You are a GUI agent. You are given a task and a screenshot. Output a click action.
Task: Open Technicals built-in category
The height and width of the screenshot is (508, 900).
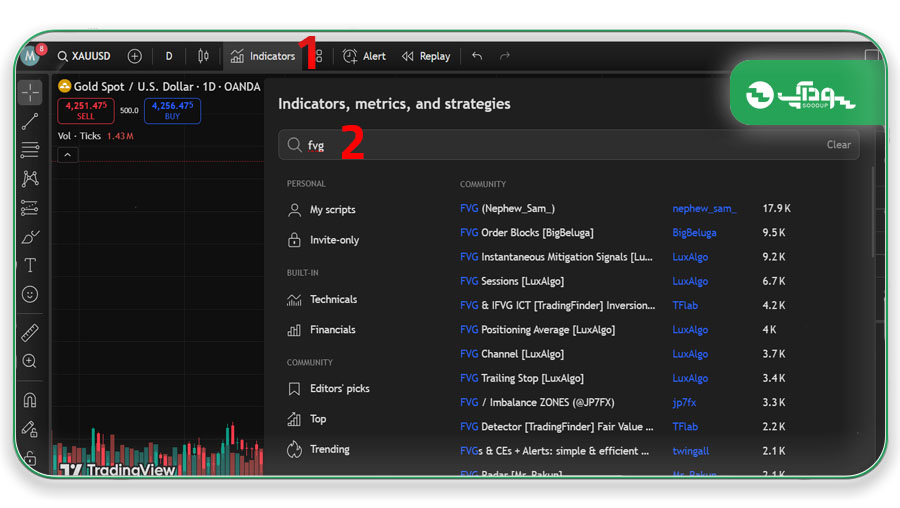point(322,300)
